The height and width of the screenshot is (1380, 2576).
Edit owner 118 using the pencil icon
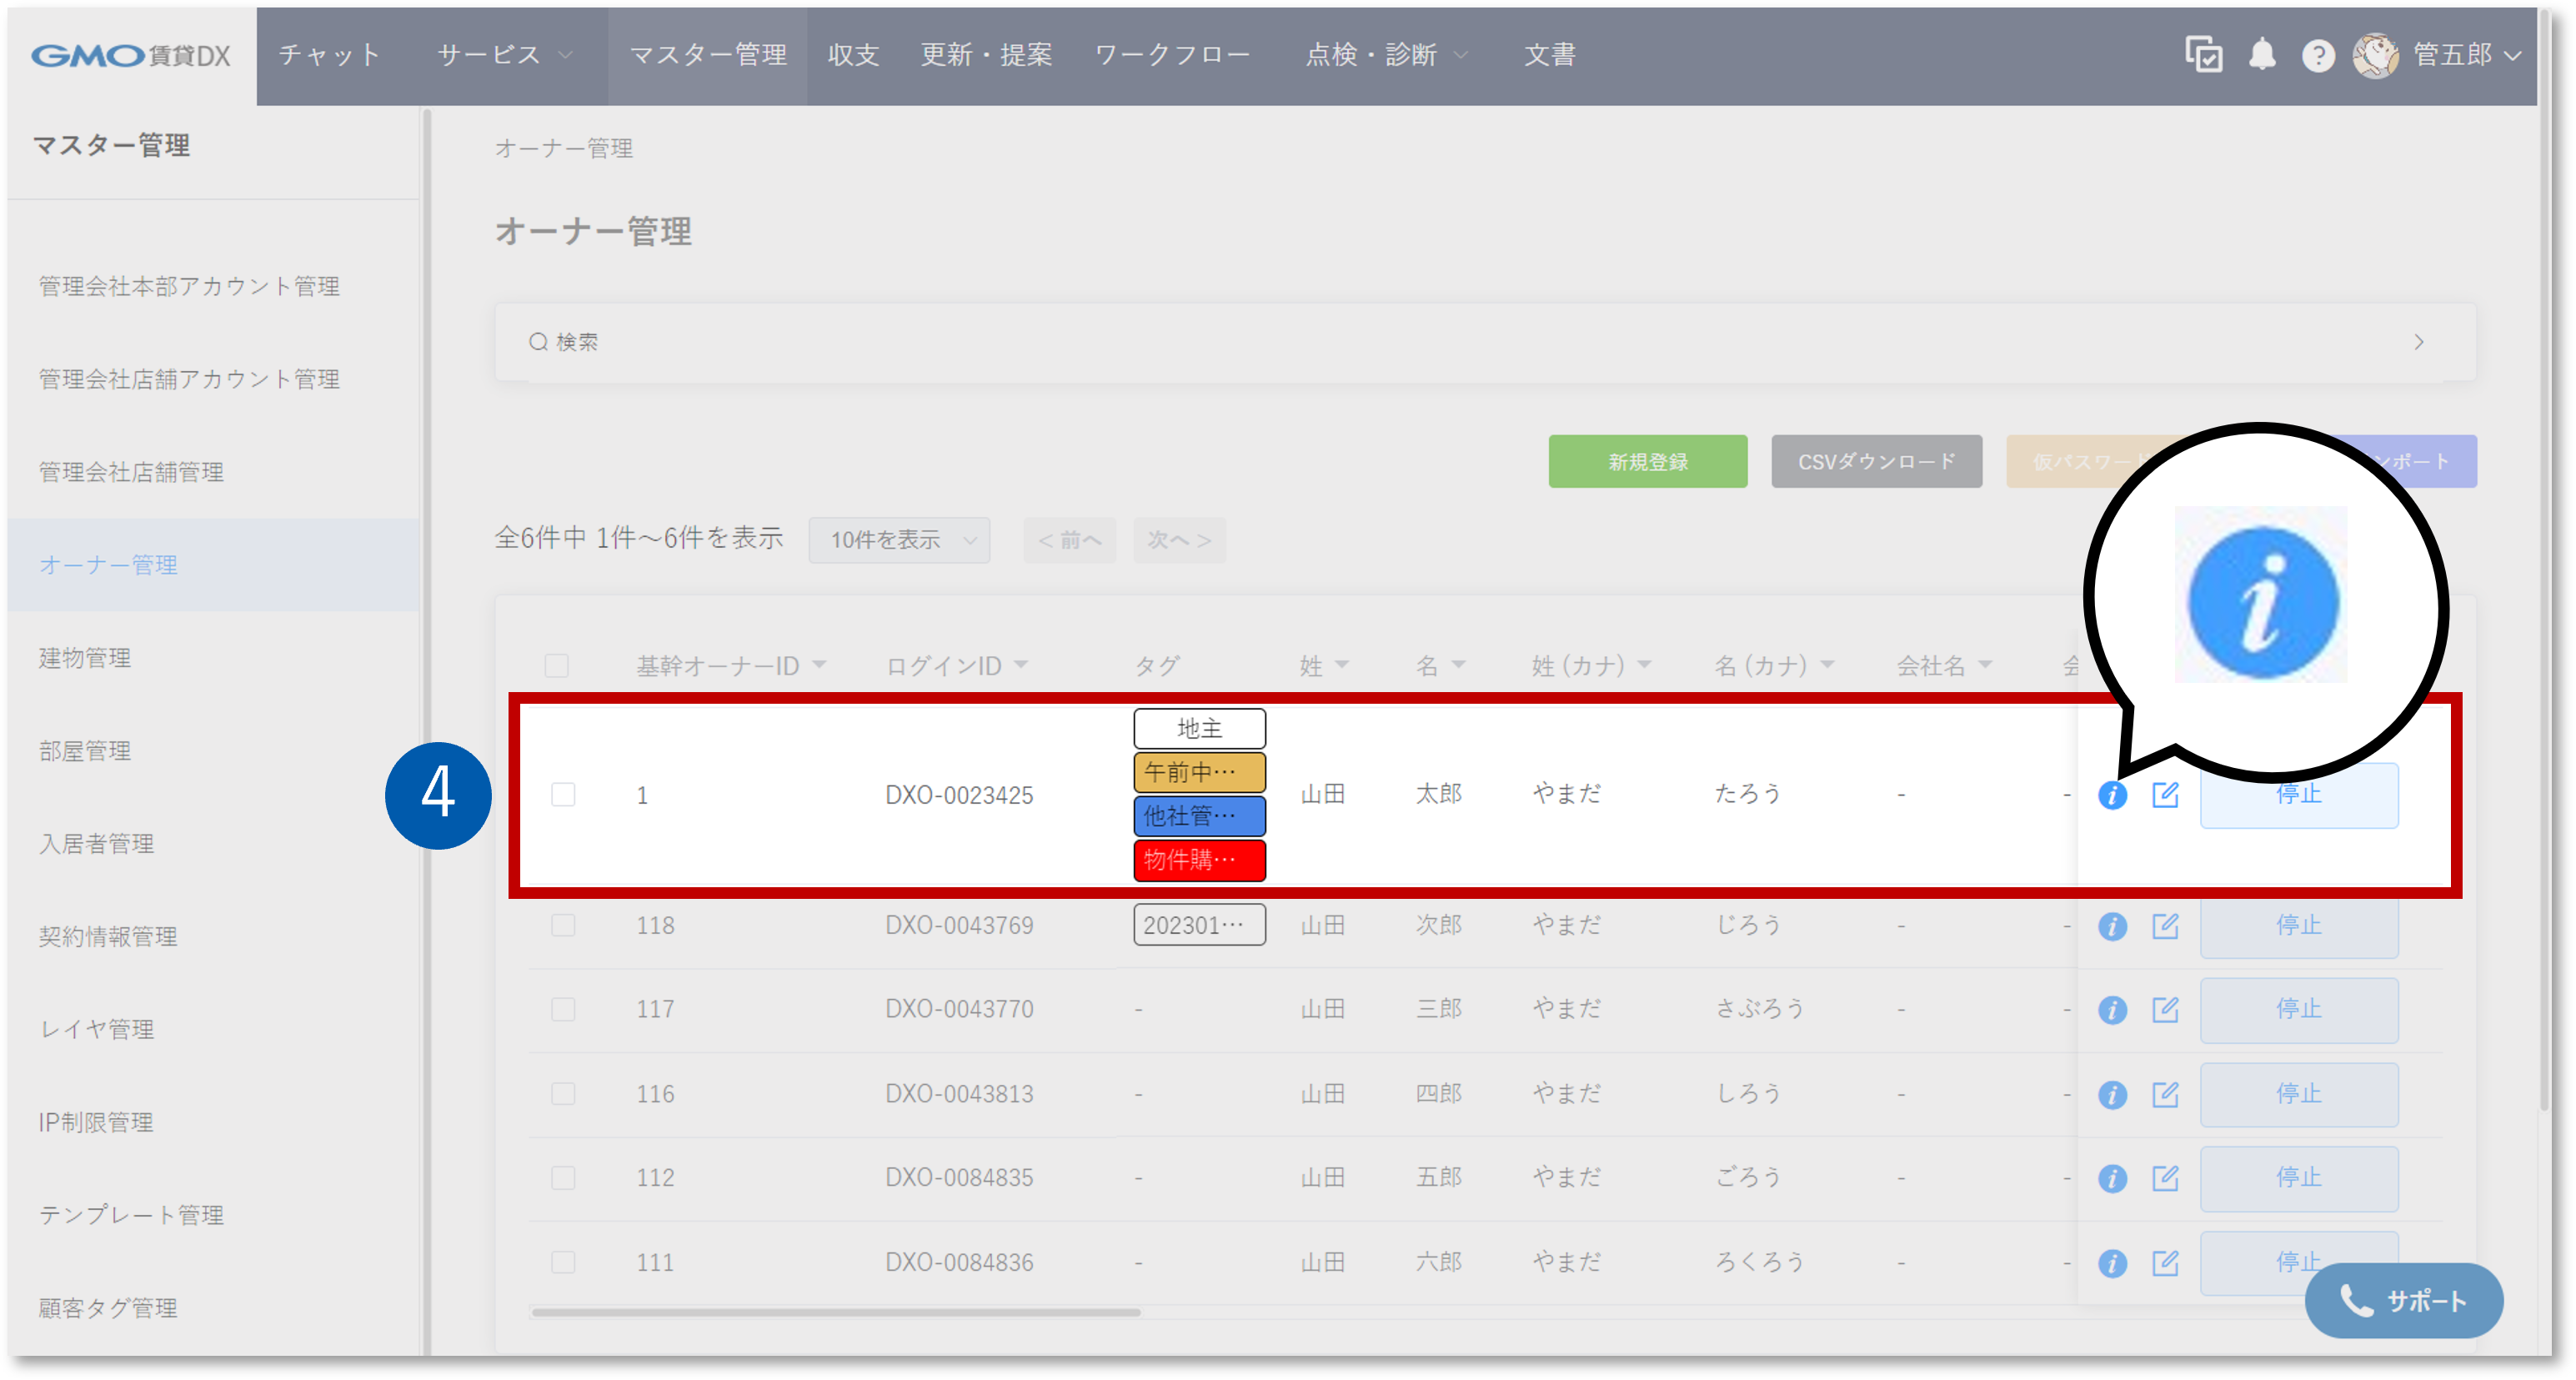pos(2166,925)
